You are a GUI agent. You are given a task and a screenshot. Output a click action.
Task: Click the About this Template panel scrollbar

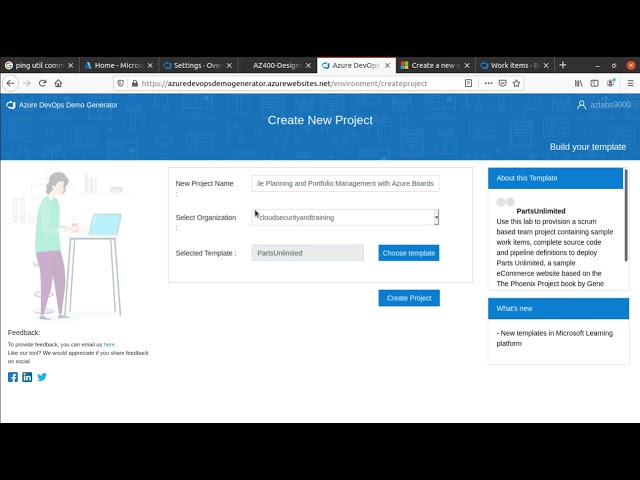626,216
